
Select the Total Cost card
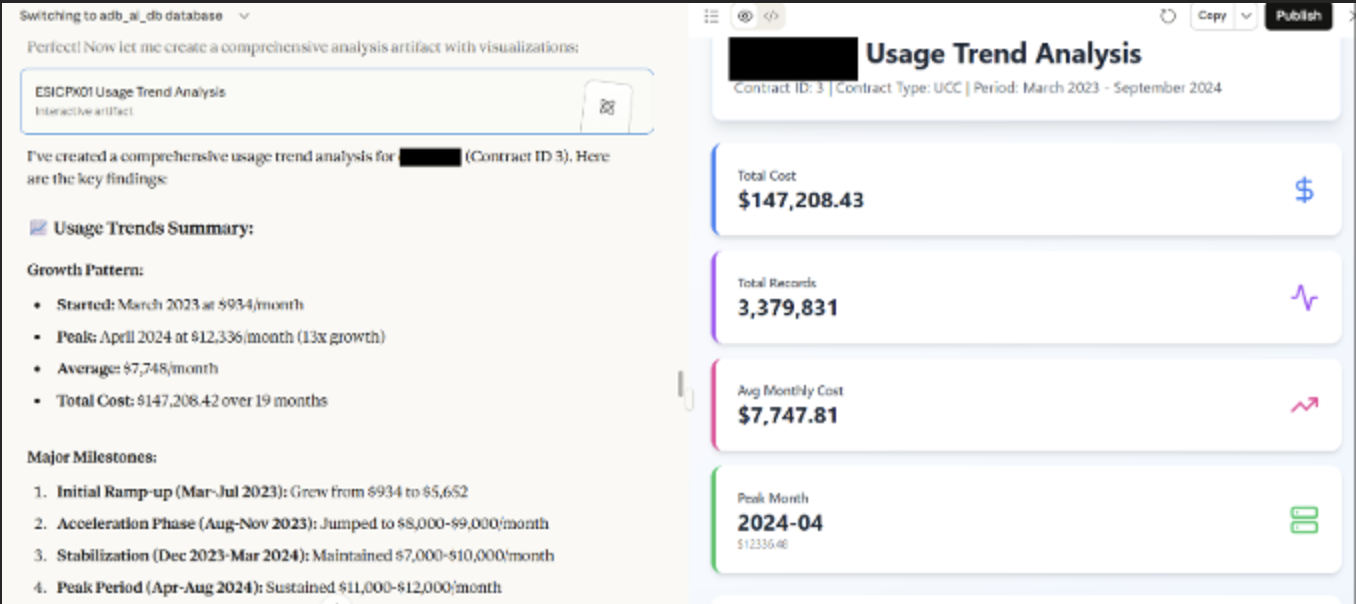pyautogui.click(x=1027, y=190)
